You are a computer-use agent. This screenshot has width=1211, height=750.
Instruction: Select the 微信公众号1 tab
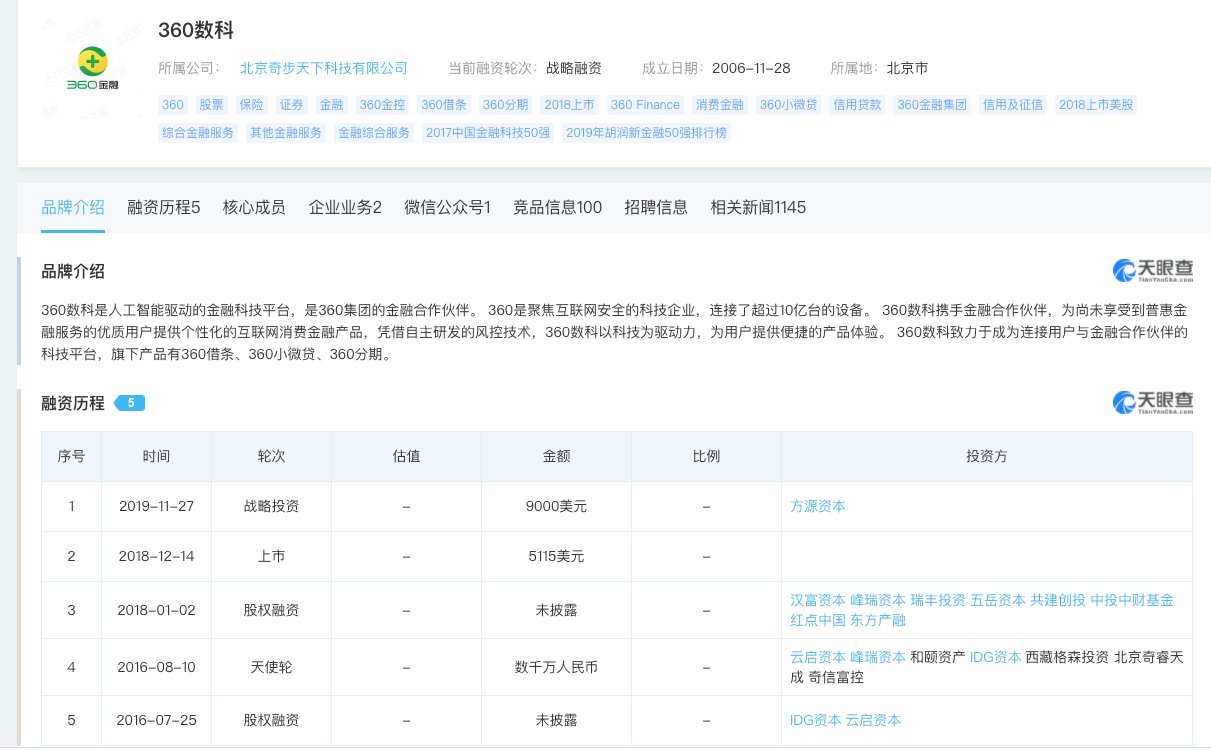pyautogui.click(x=447, y=207)
